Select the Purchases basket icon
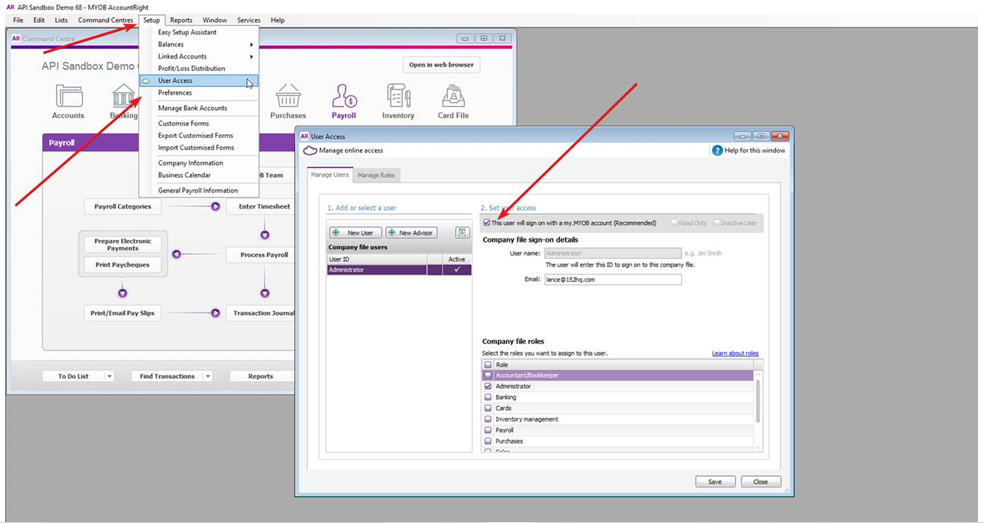The height and width of the screenshot is (523, 984). click(288, 96)
